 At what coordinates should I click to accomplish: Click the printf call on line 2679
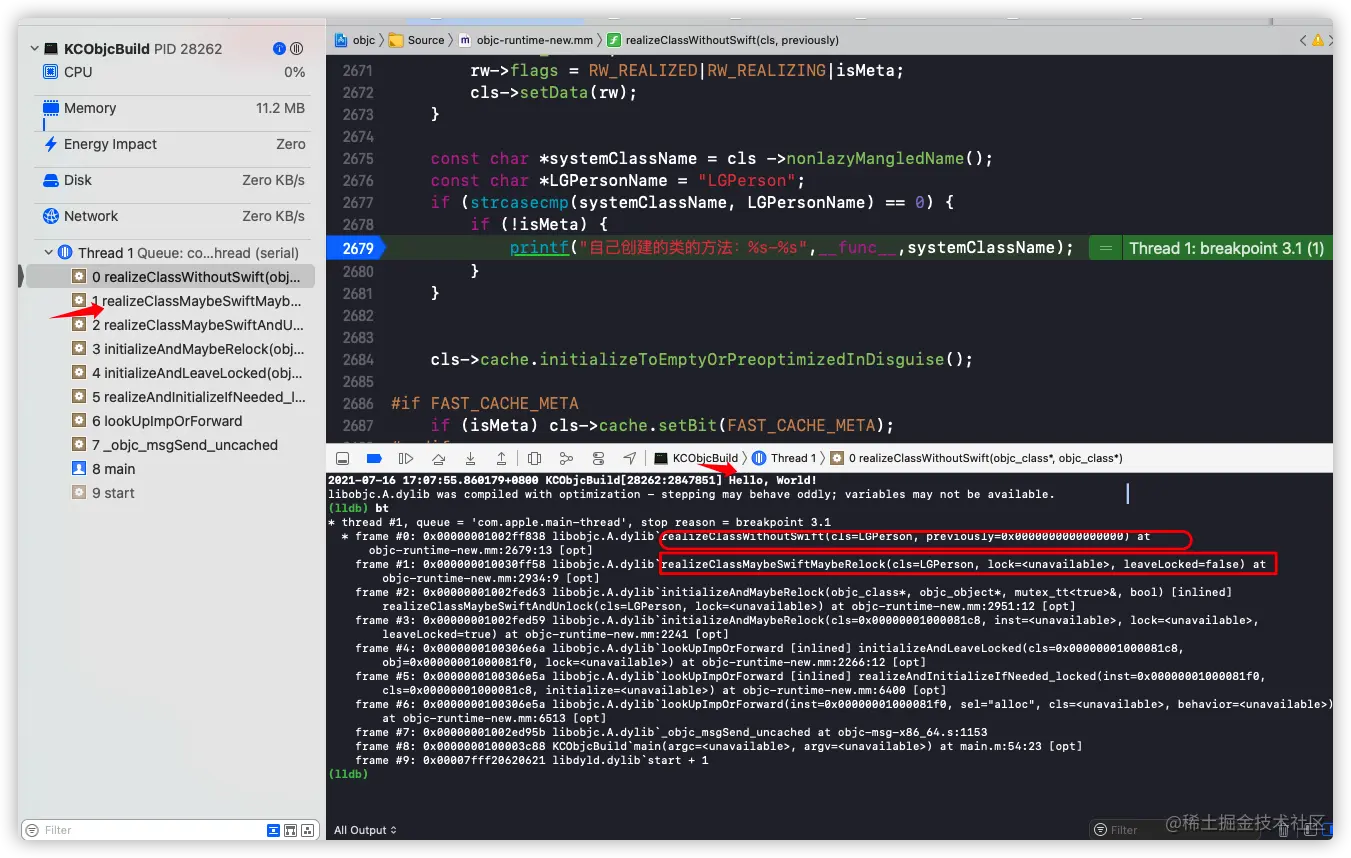[x=540, y=248]
